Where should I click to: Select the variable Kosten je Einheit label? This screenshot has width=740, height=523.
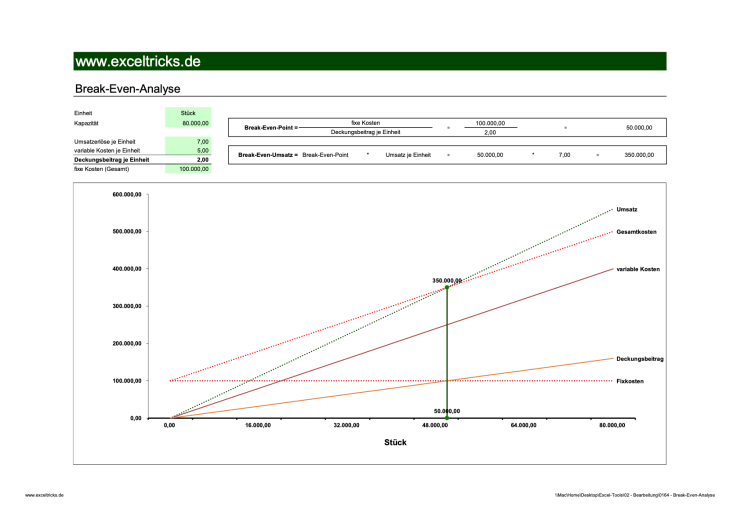point(107,151)
